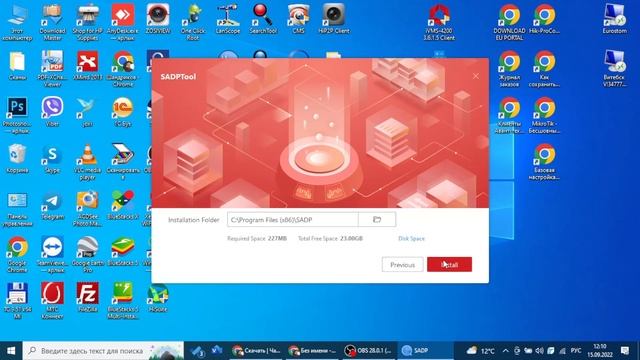Show hidden system tray icons

tap(505, 351)
